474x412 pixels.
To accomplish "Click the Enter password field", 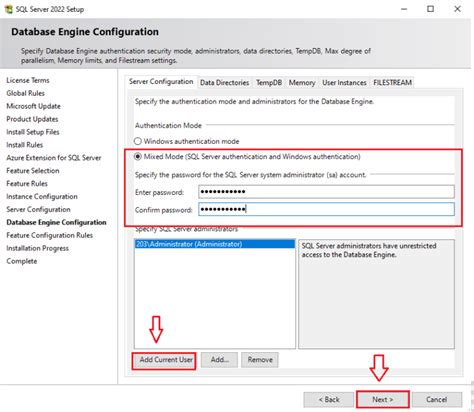I will [x=326, y=192].
